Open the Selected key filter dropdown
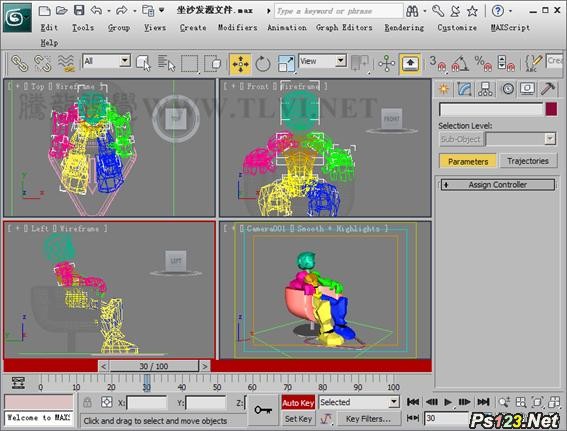 tap(359, 402)
